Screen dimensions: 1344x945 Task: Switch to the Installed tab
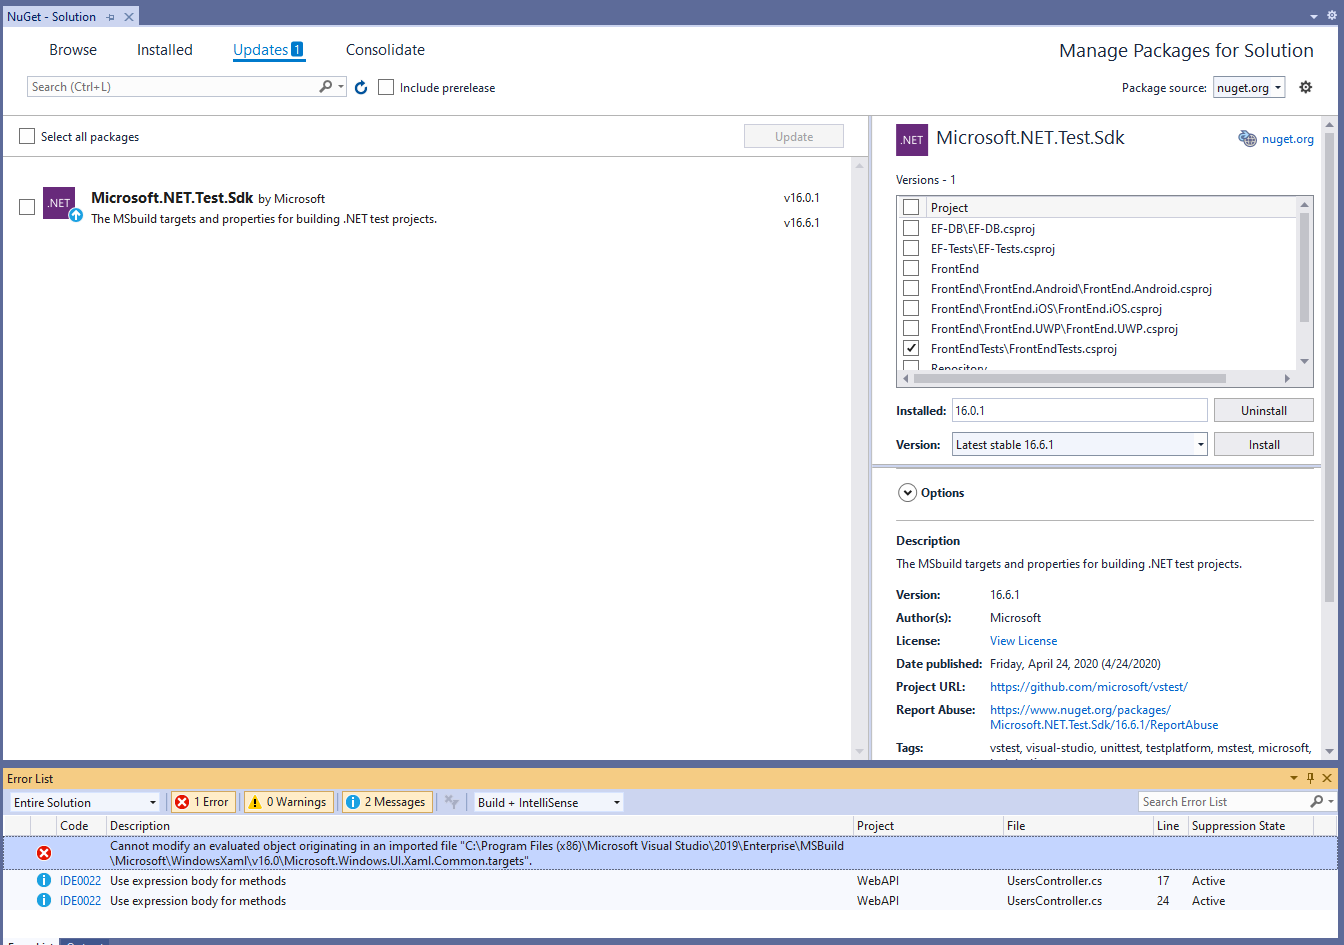[165, 50]
